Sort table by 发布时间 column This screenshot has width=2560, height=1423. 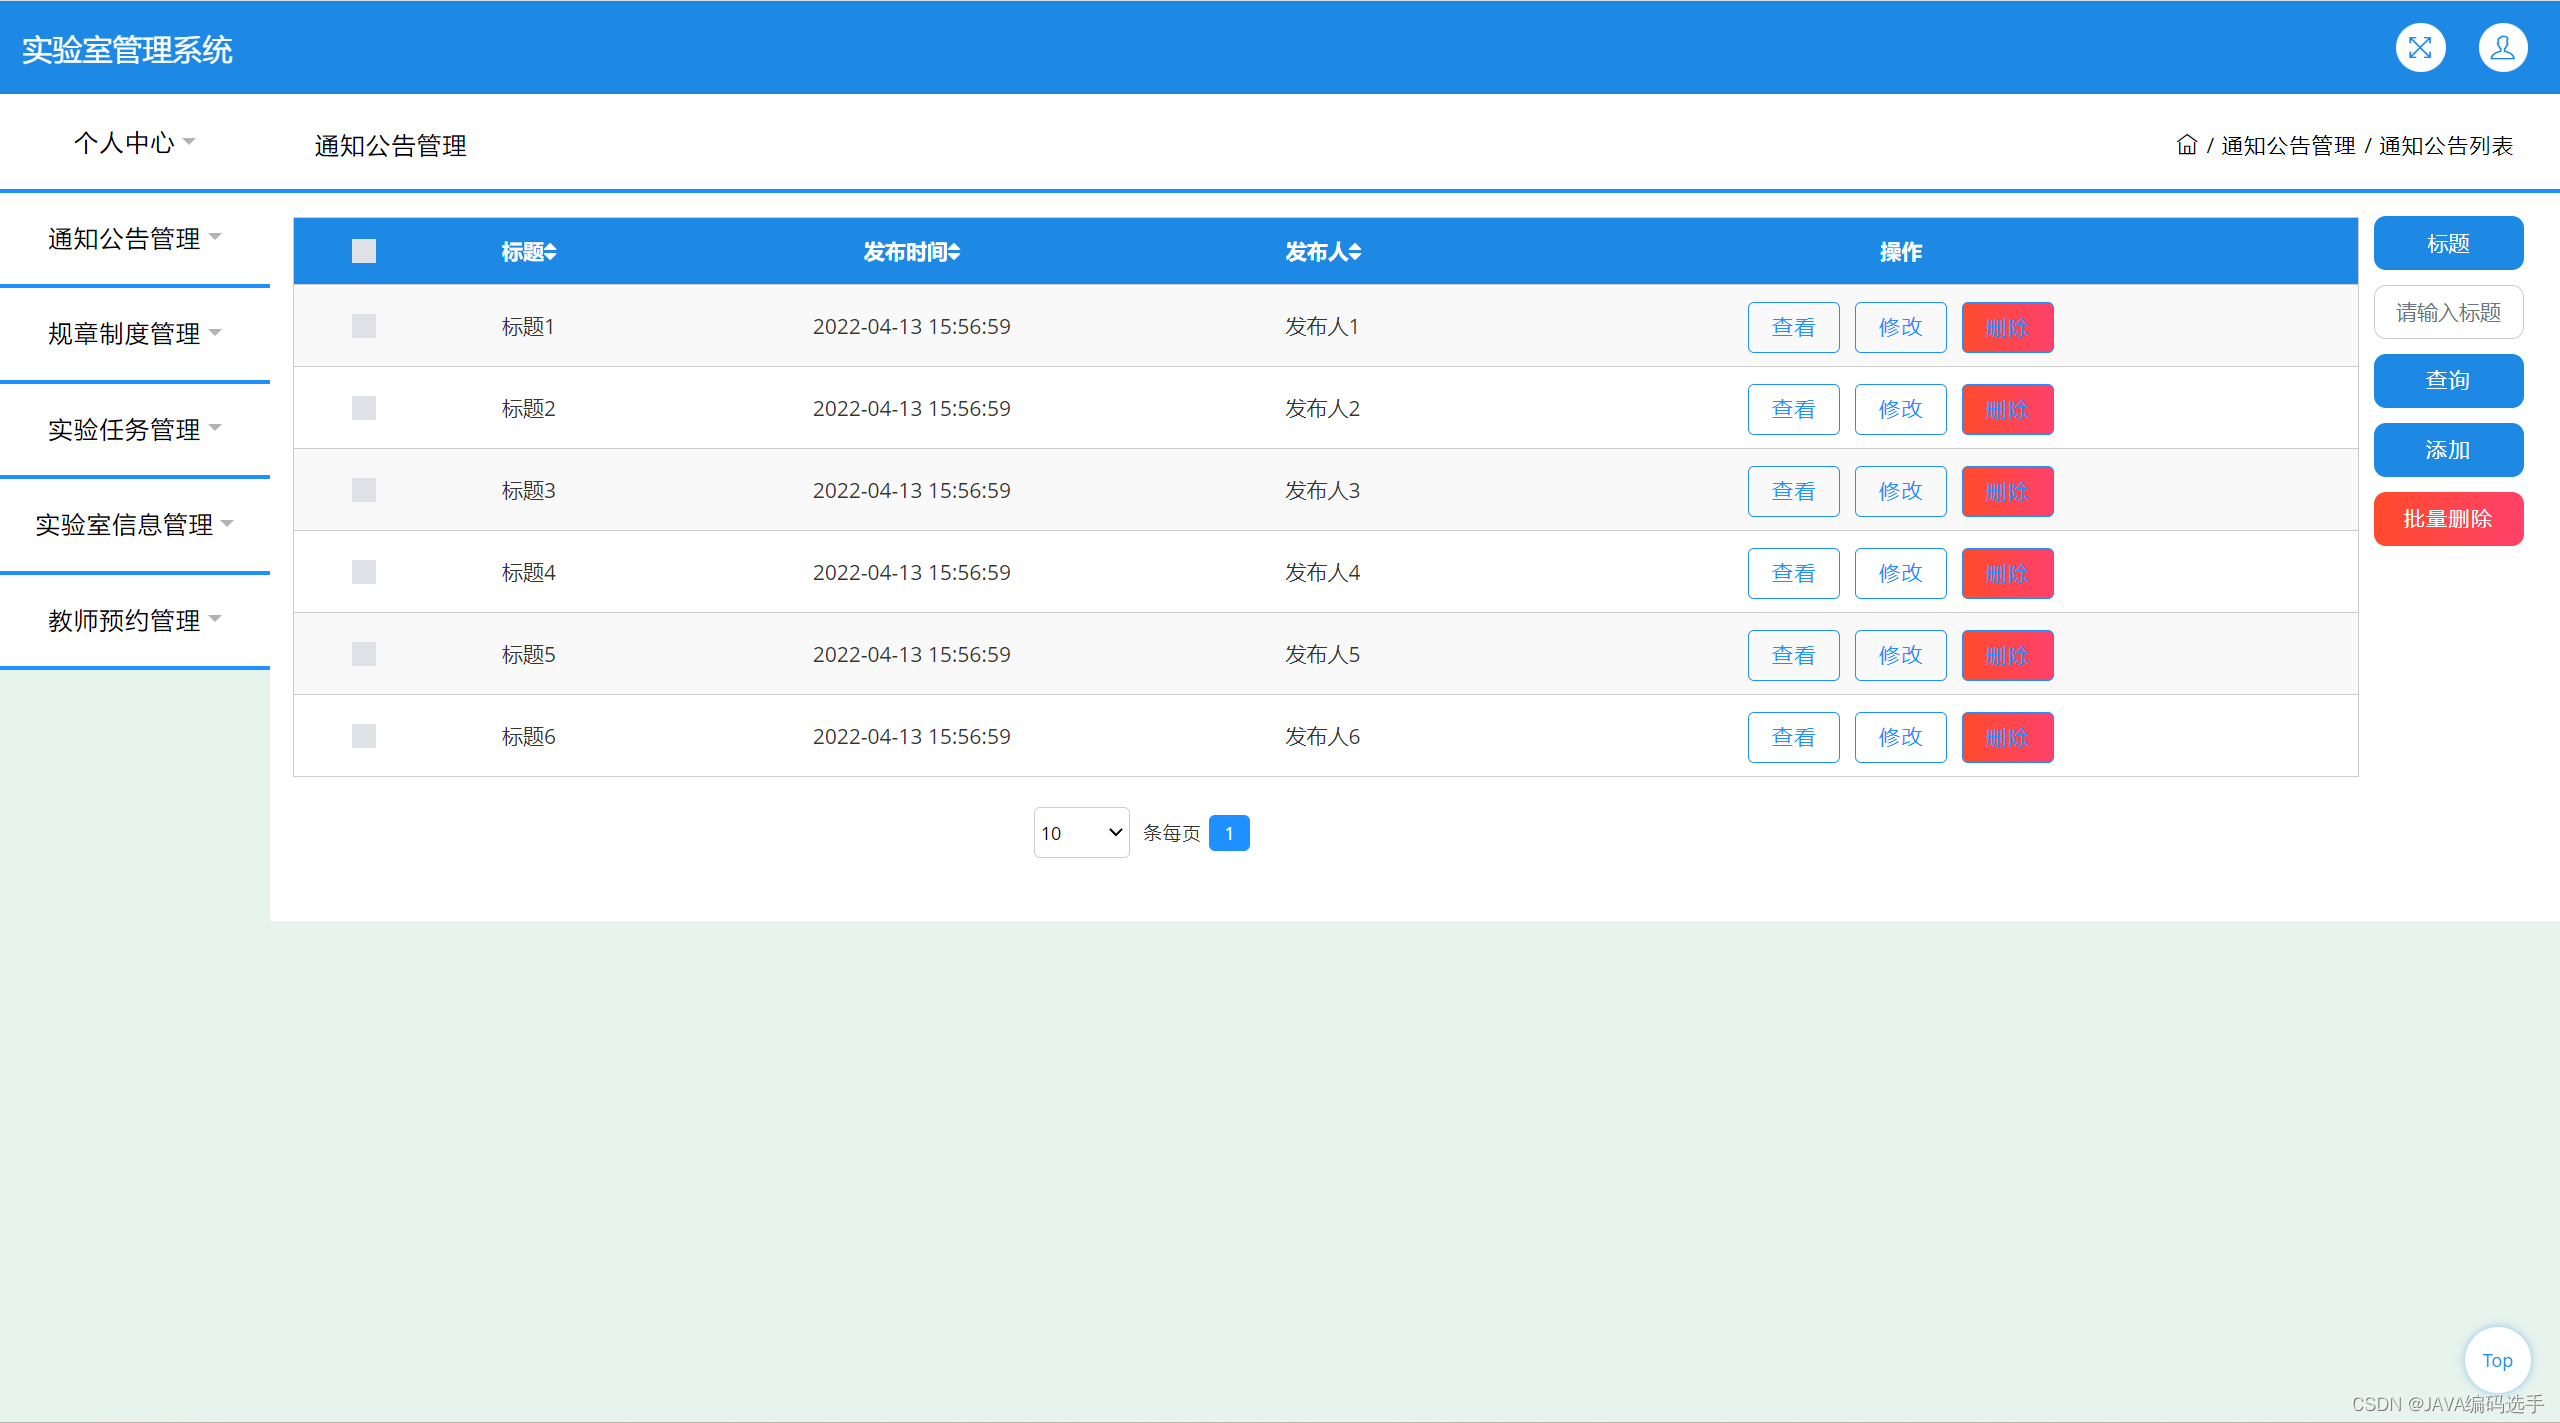tap(912, 252)
